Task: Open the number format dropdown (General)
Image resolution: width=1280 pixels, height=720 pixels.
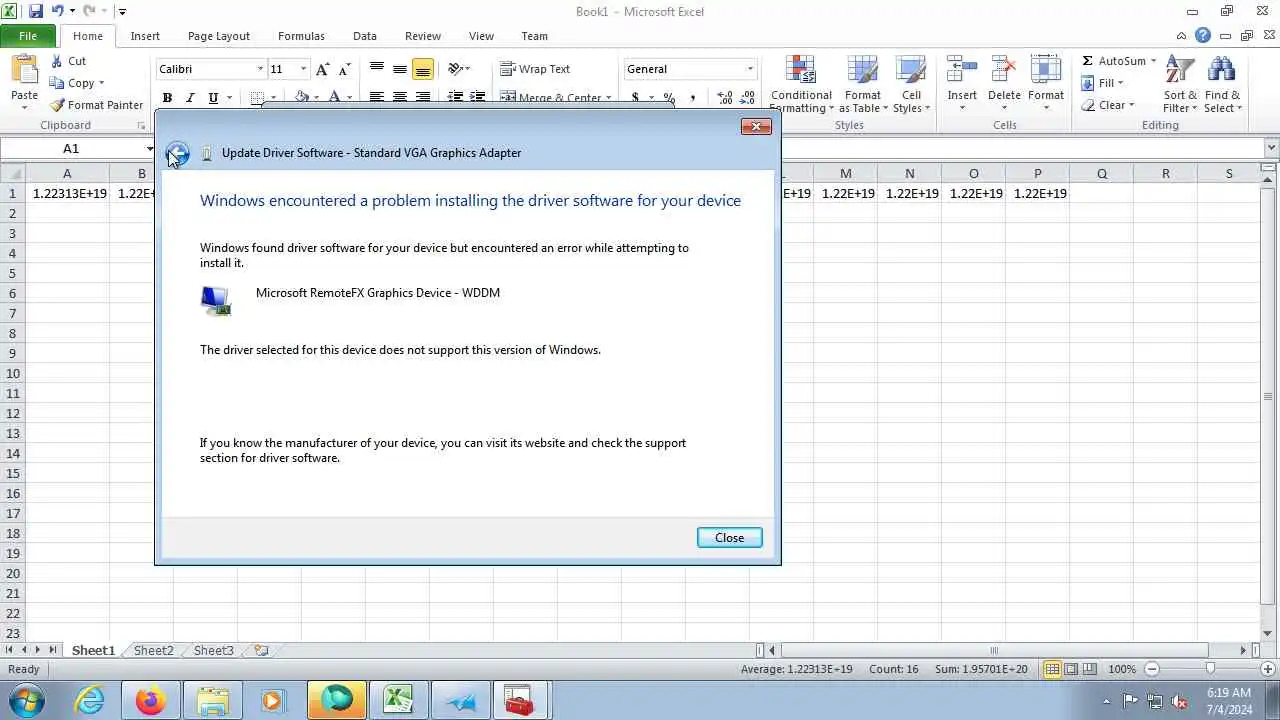Action: [x=750, y=69]
